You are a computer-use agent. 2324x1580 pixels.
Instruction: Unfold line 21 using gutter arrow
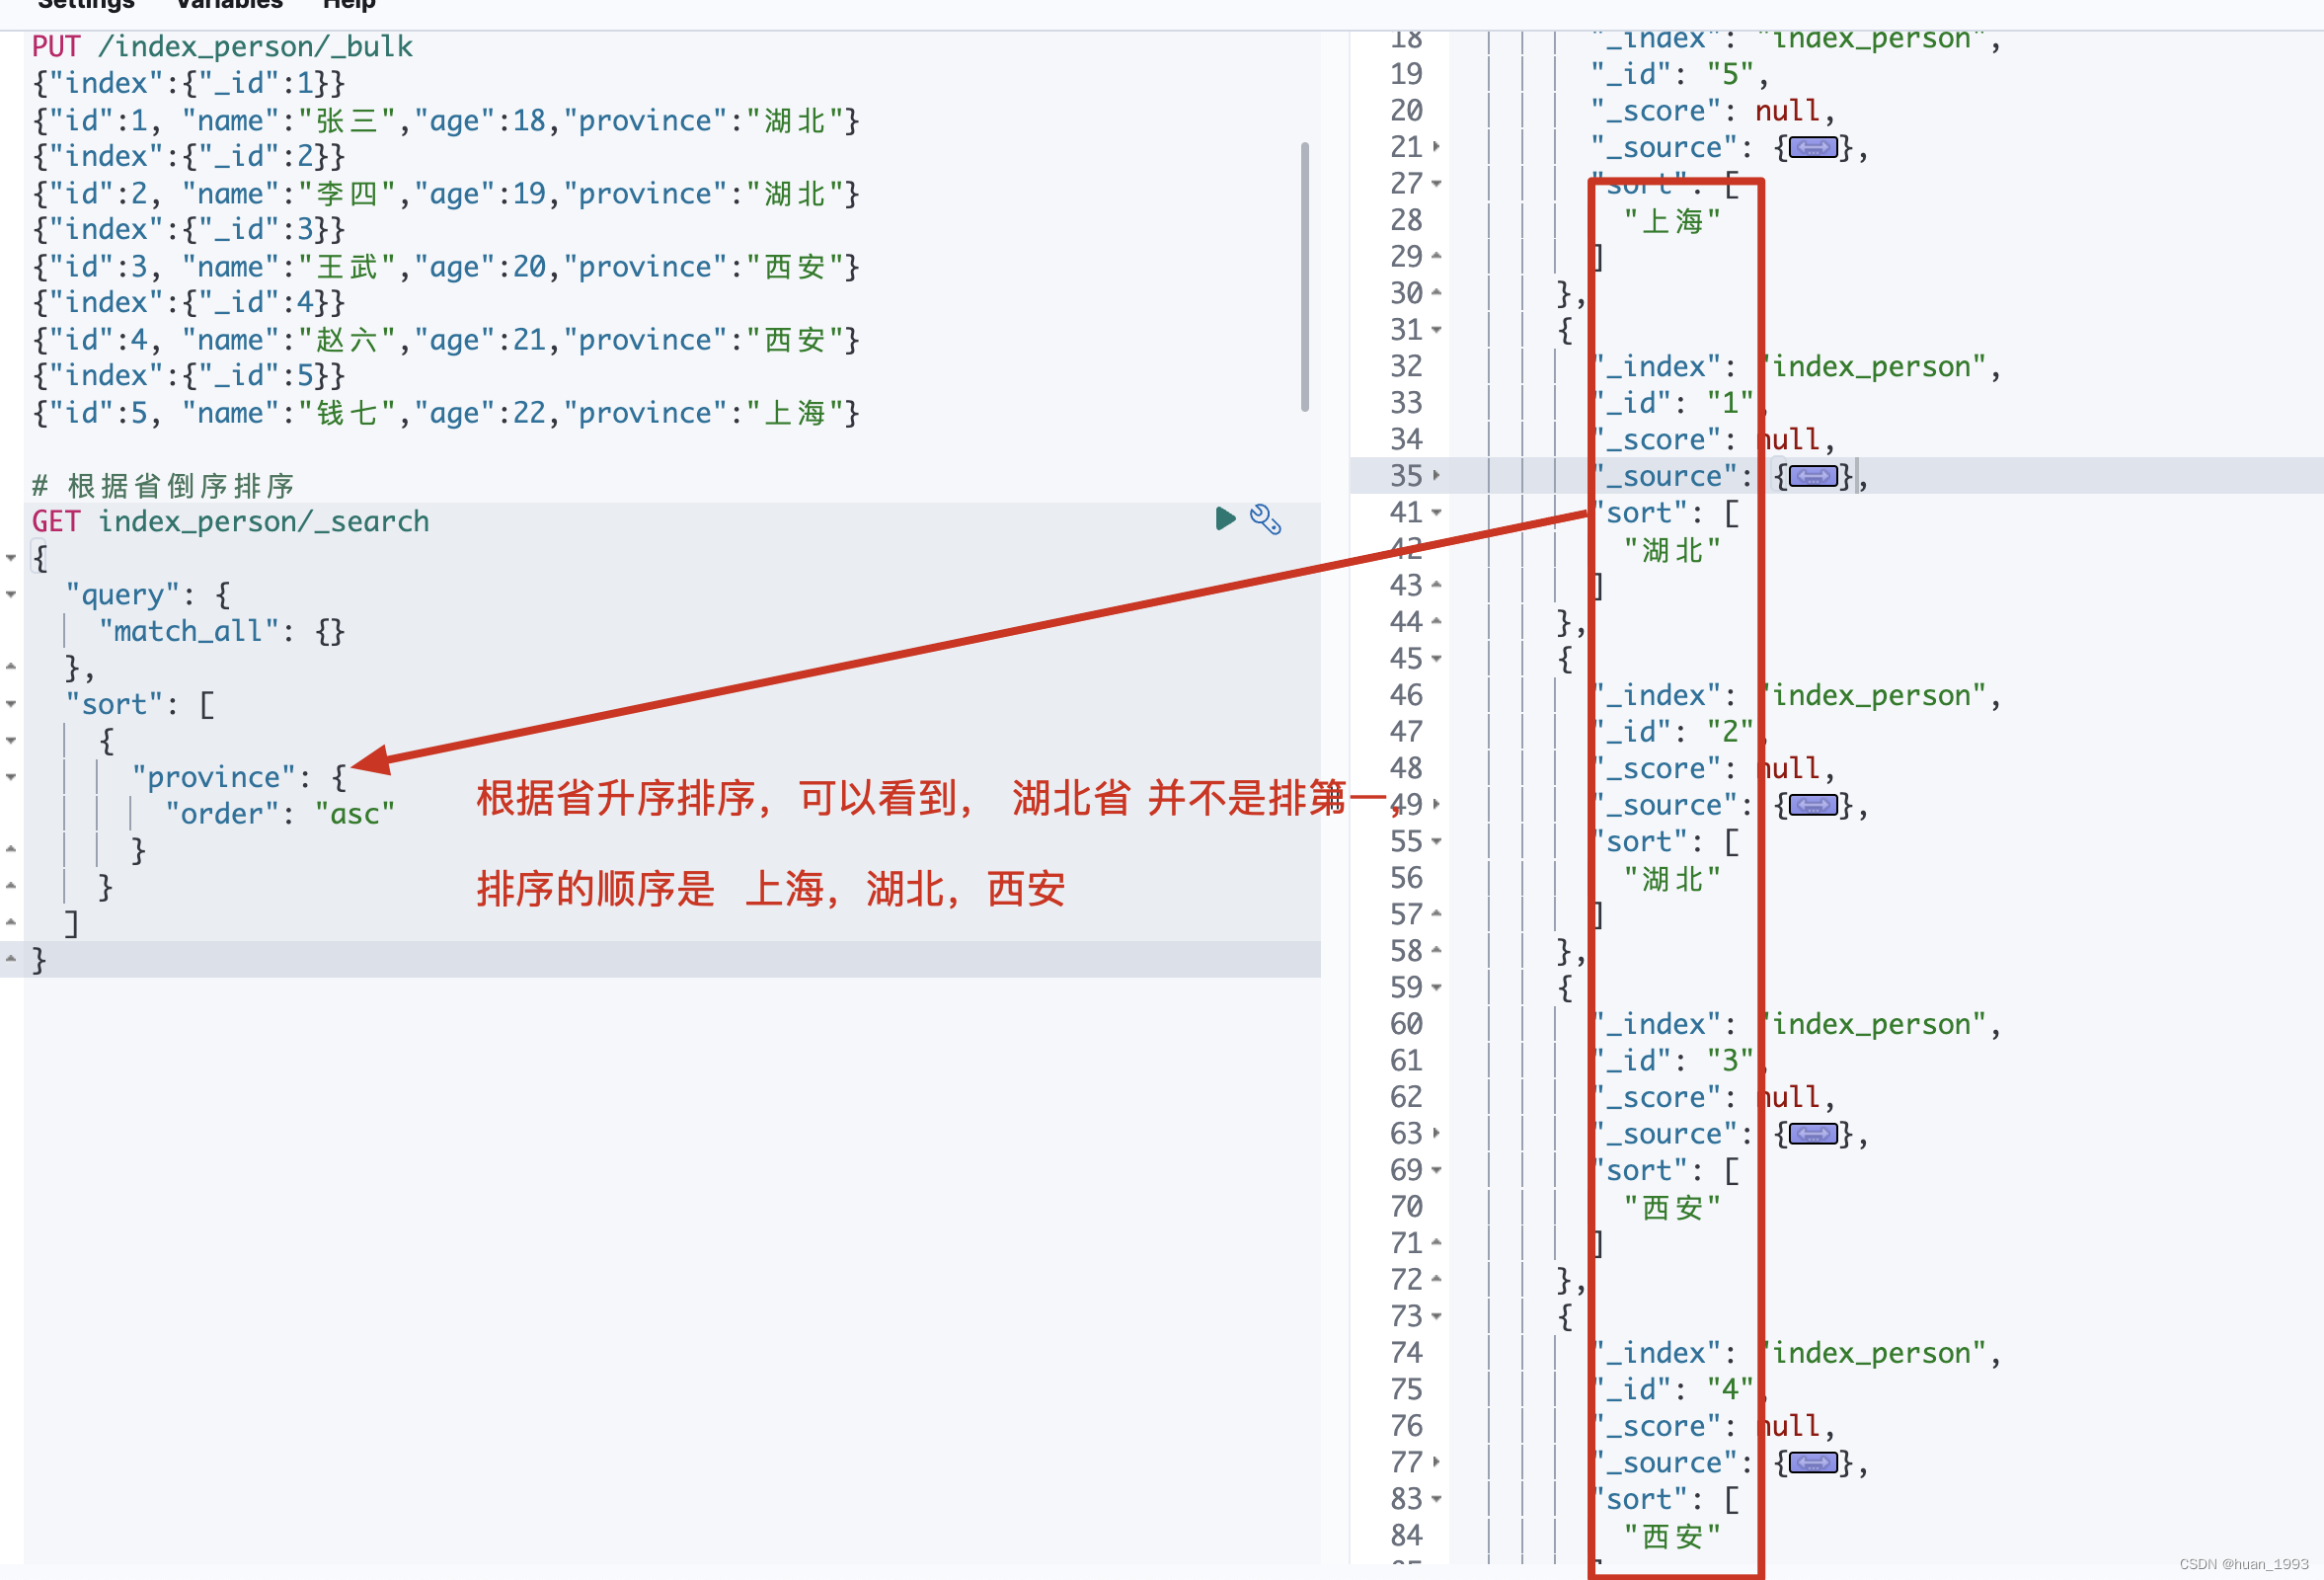point(1436,147)
